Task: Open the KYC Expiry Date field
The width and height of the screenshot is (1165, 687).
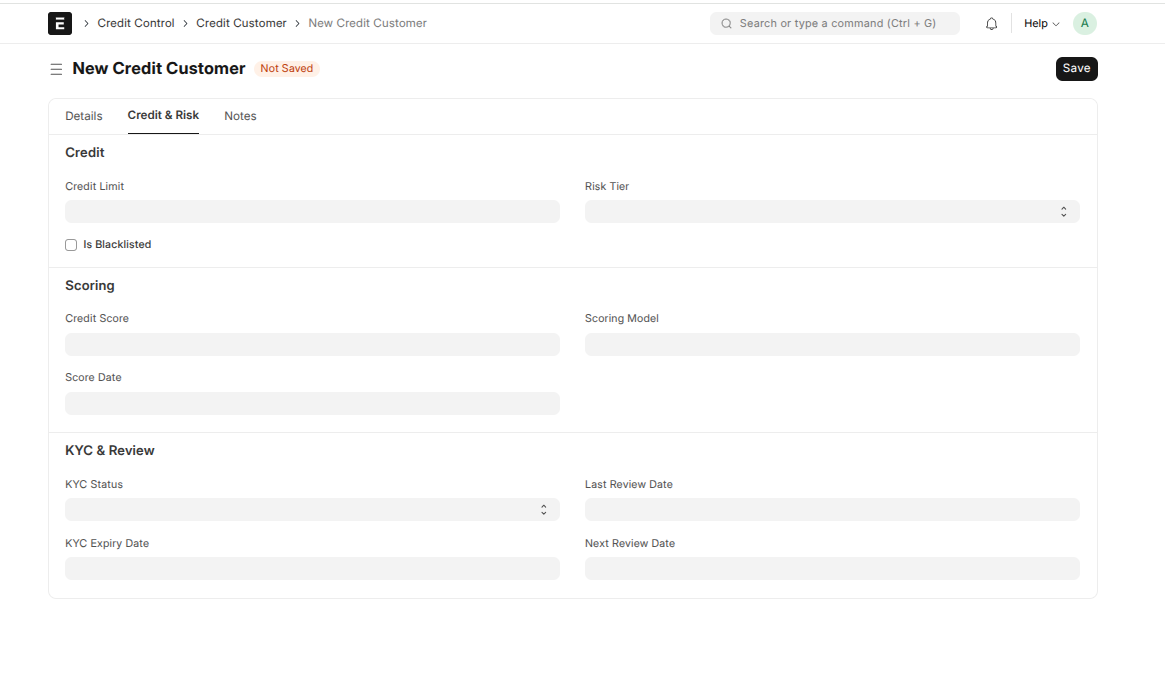Action: [x=312, y=569]
